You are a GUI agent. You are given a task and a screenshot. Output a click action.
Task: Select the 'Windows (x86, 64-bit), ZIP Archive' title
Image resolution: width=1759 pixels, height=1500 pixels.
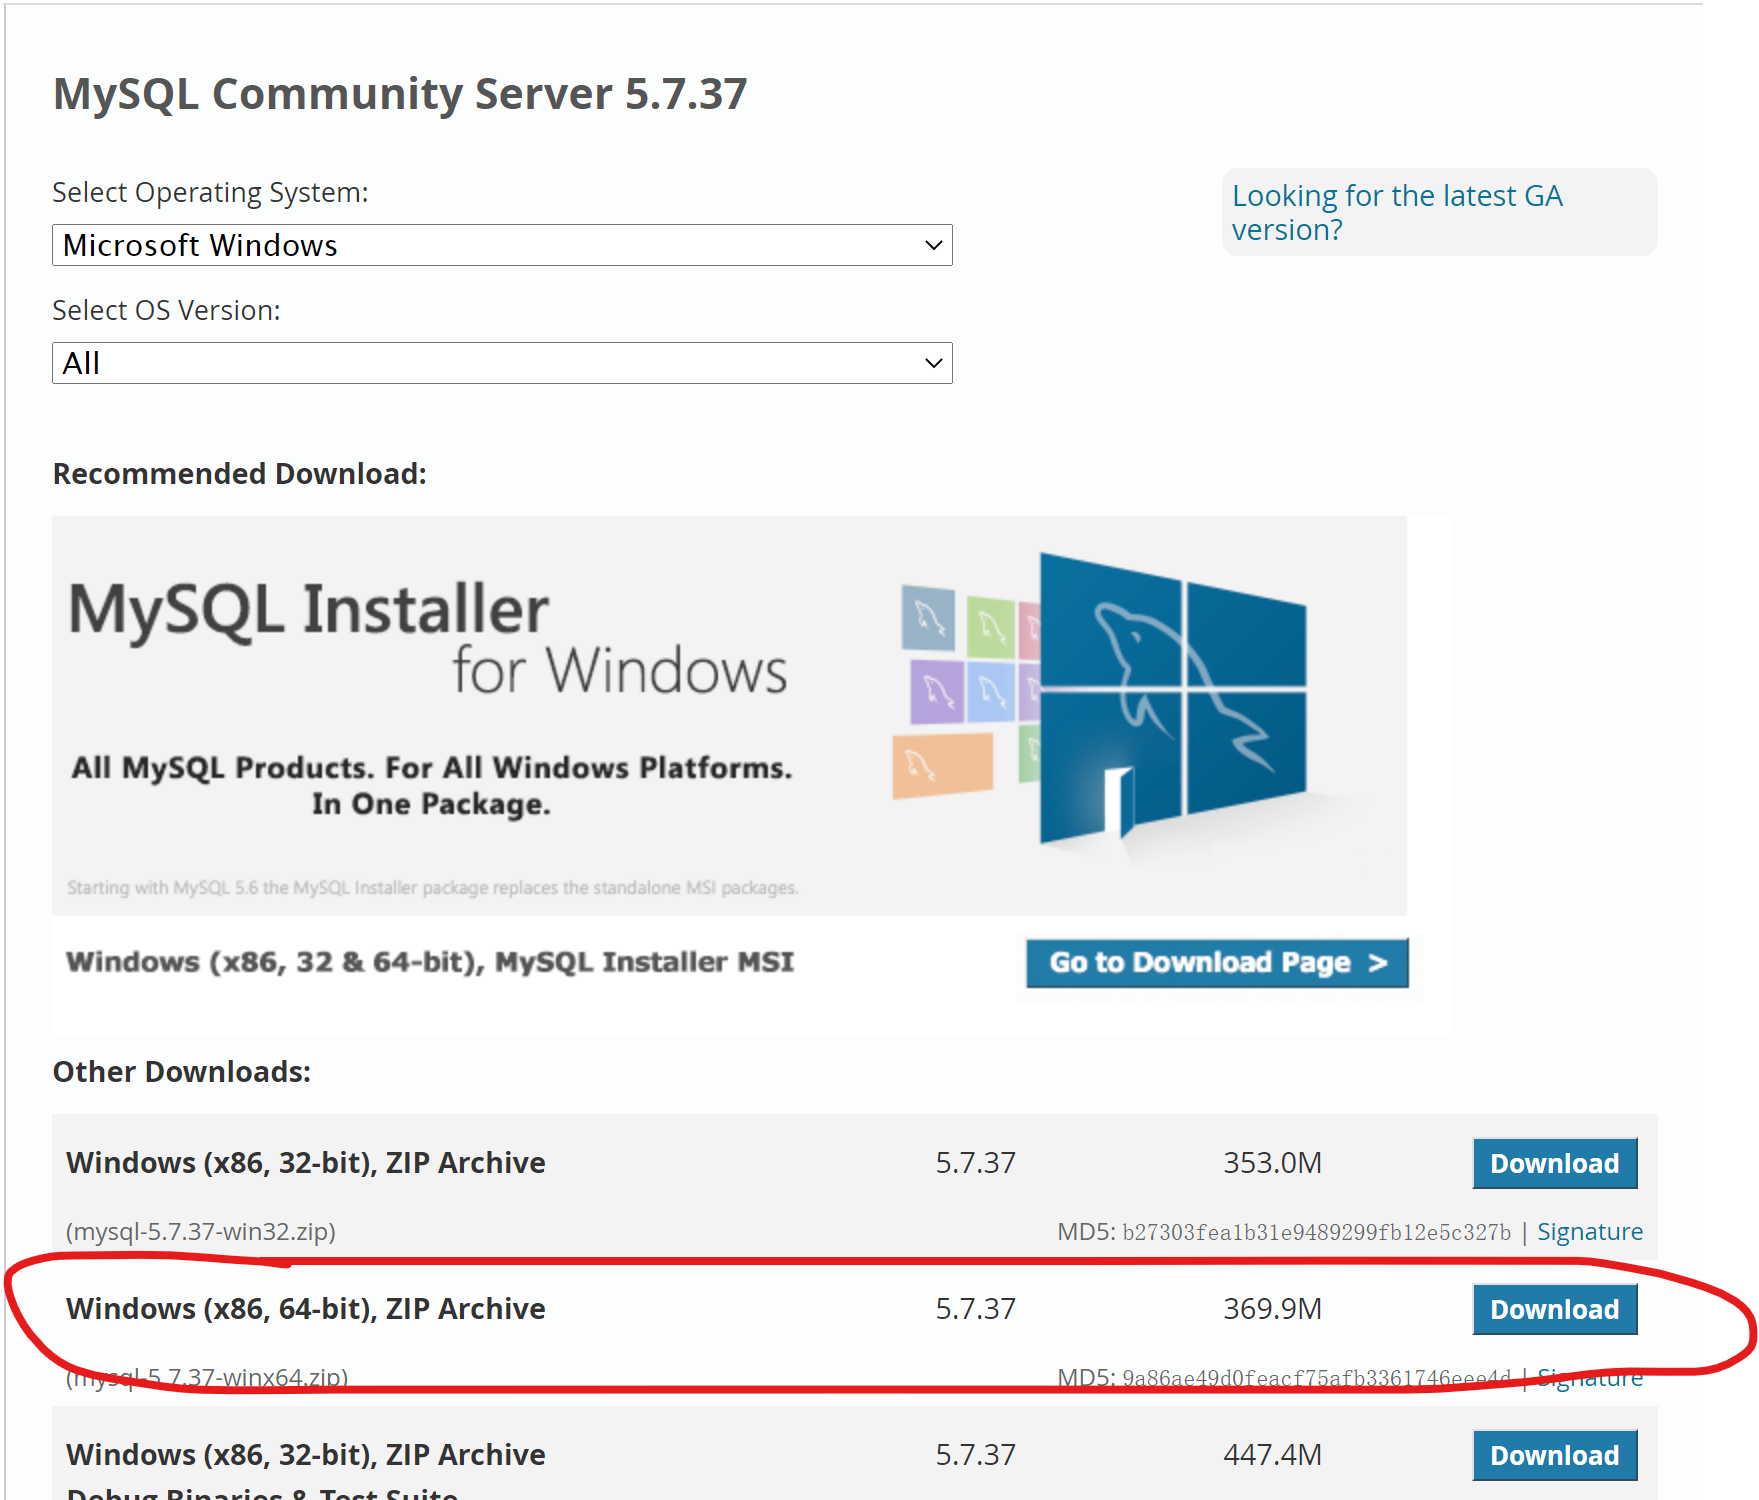[x=306, y=1309]
